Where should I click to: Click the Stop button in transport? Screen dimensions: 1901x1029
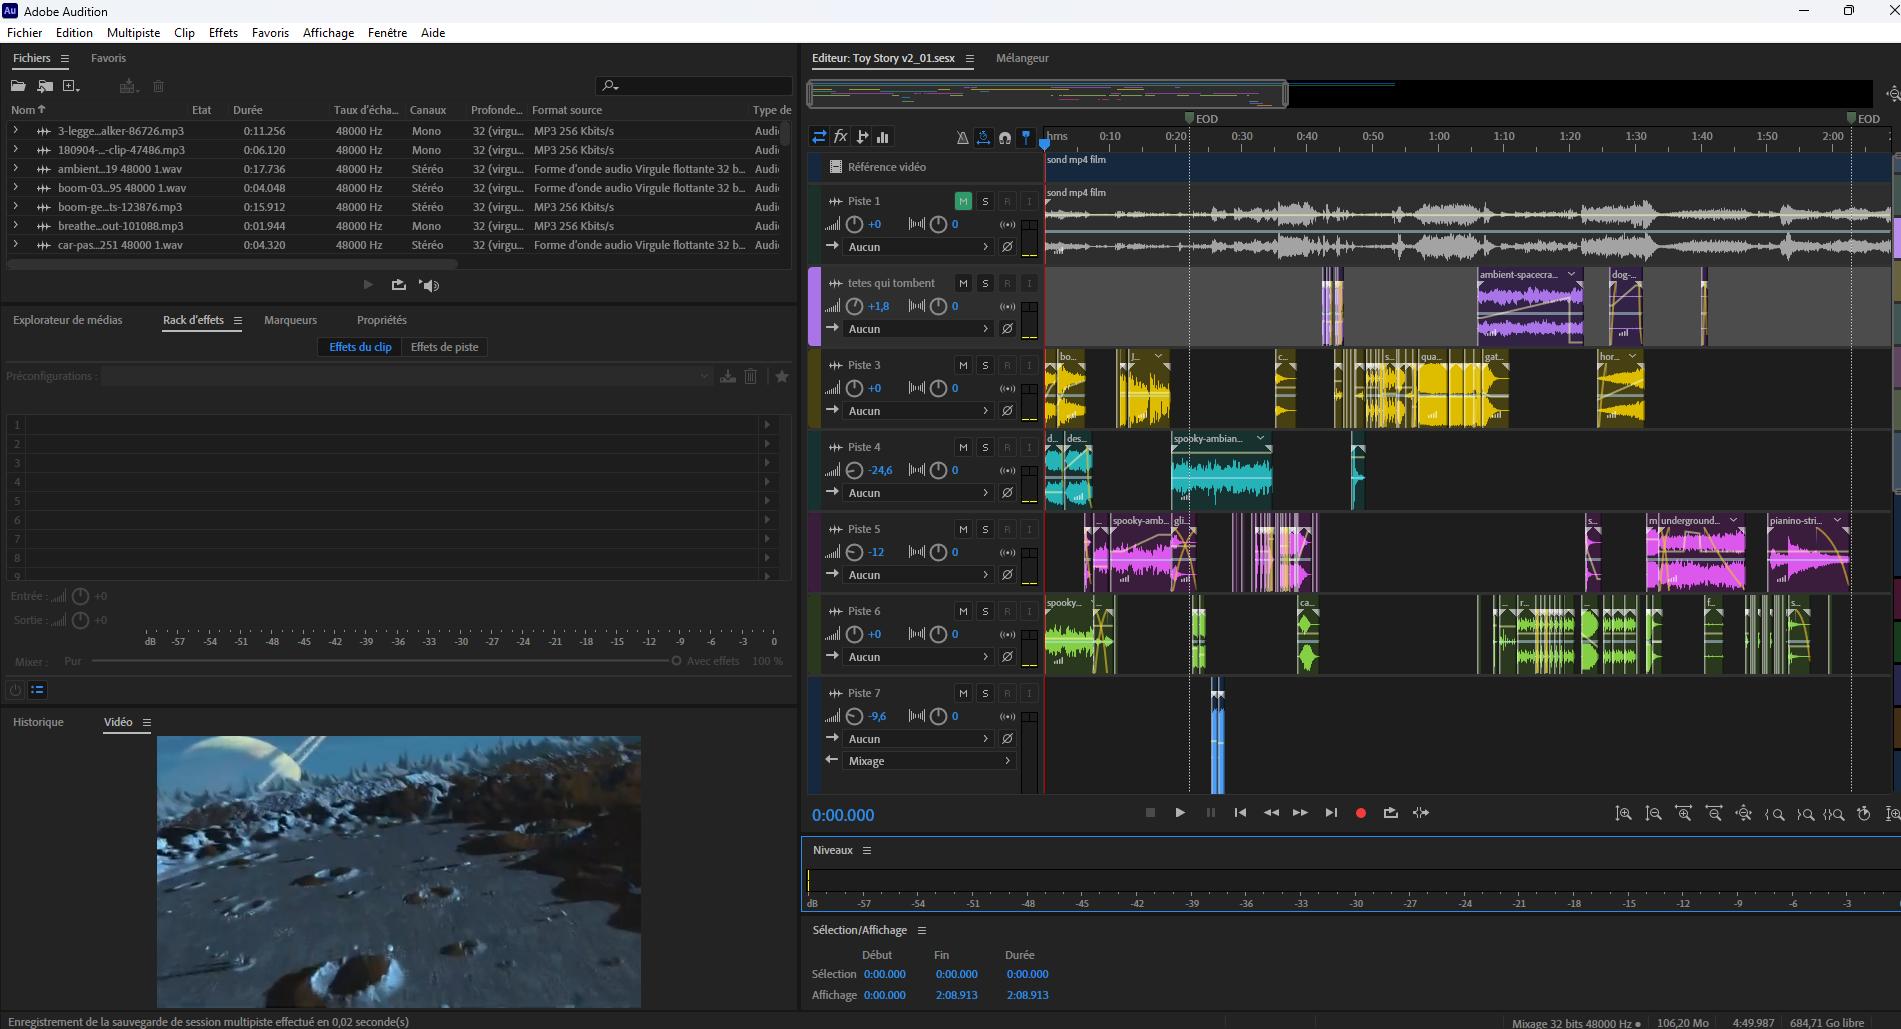pos(1150,813)
